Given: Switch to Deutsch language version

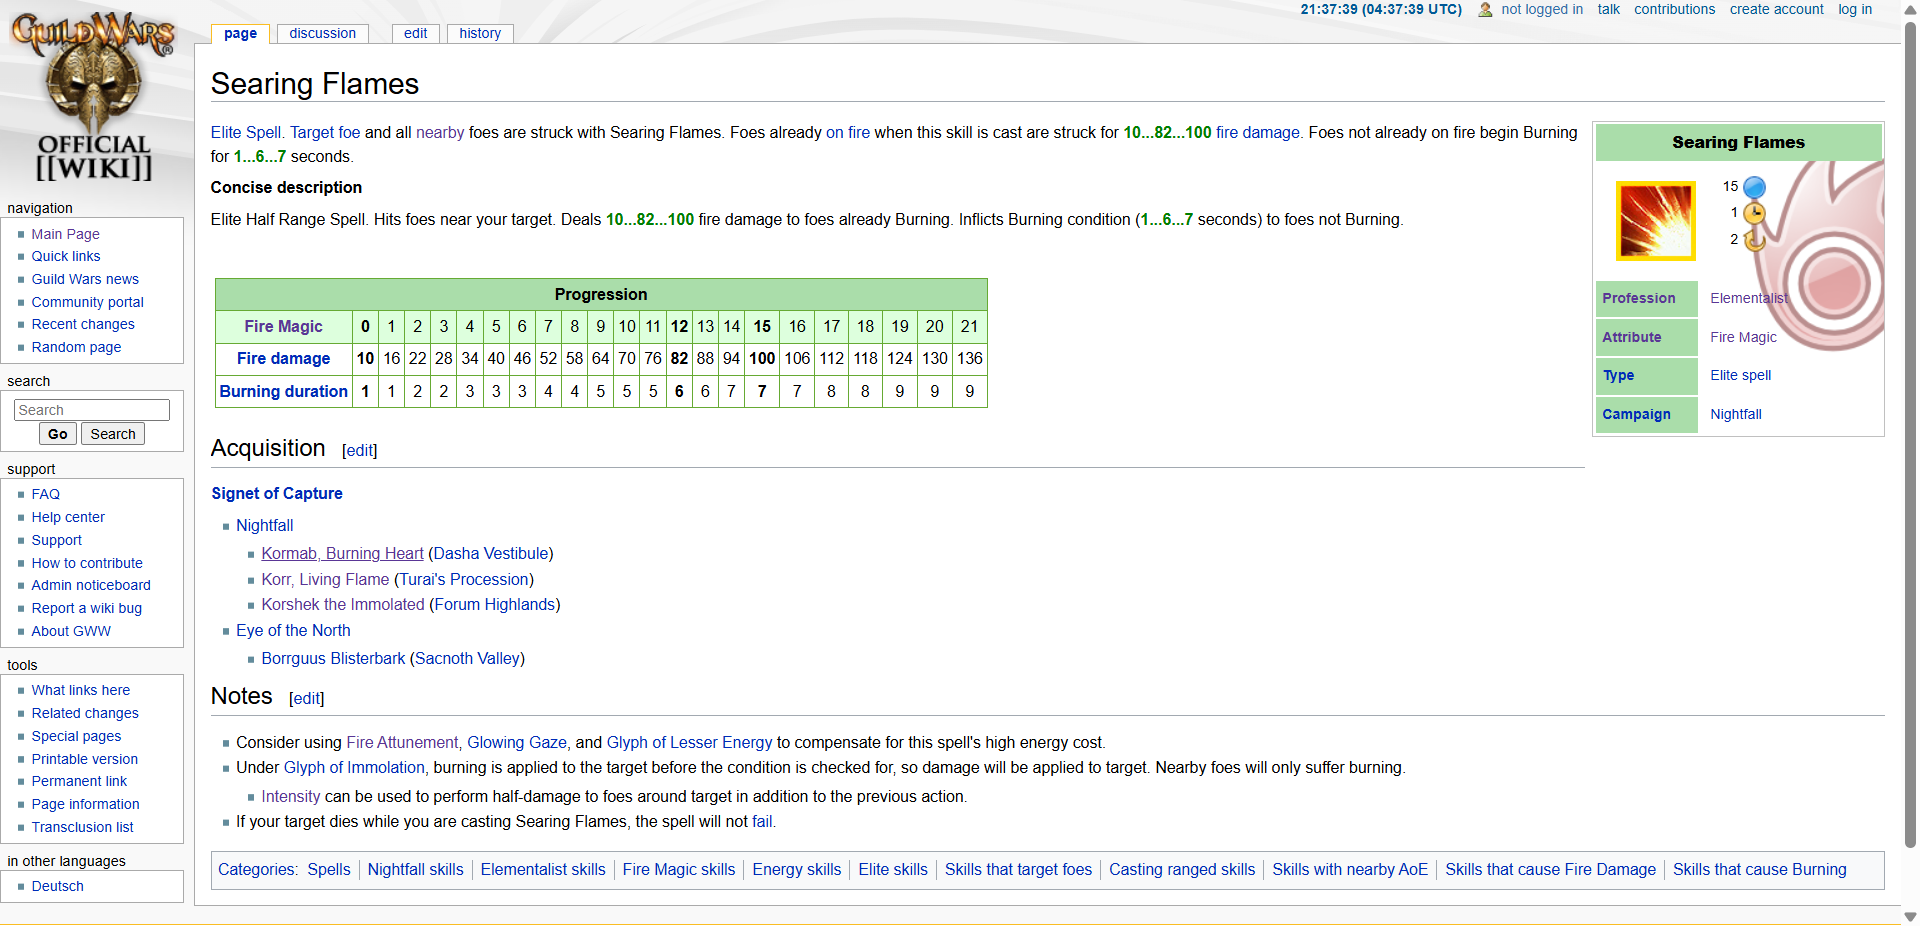Looking at the screenshot, I should pyautogui.click(x=57, y=886).
